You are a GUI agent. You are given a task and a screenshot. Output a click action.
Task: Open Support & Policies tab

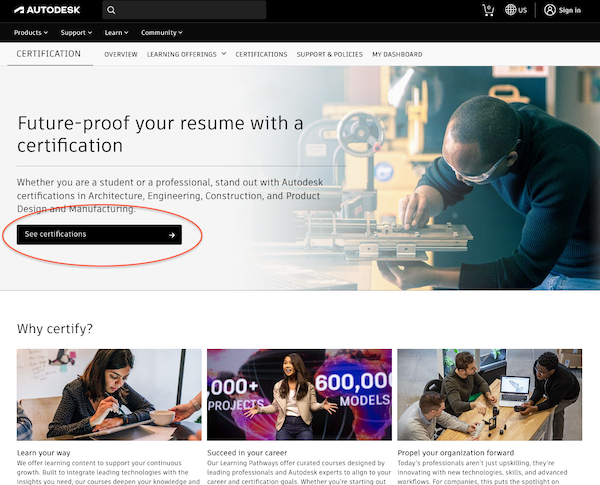(329, 54)
